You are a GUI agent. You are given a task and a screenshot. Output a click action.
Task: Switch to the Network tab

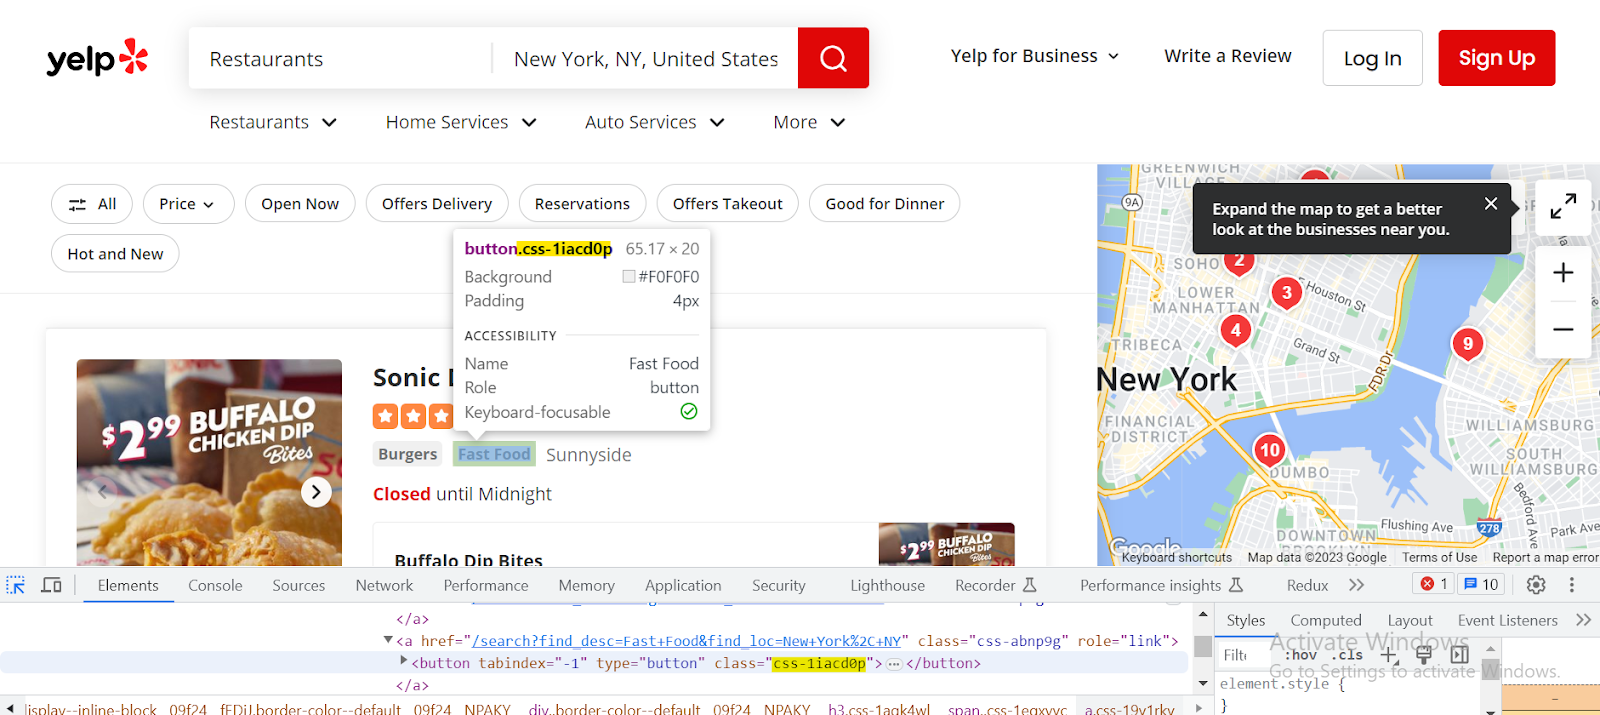point(384,585)
